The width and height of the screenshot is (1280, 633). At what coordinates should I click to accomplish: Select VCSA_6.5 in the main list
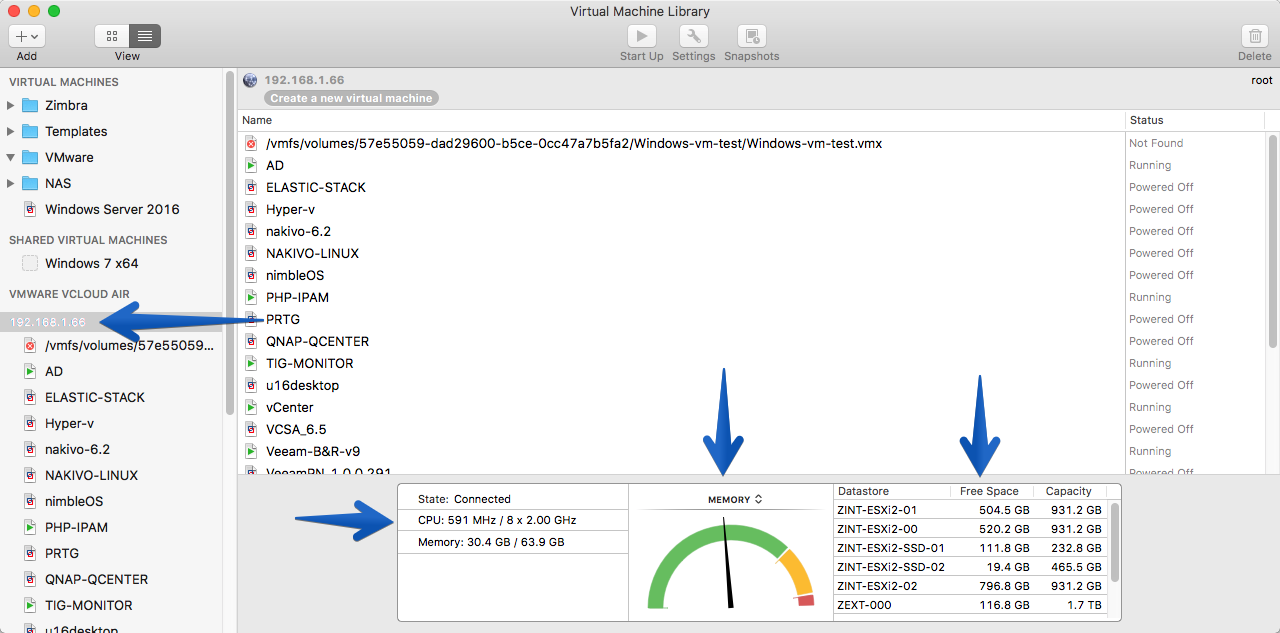296,429
